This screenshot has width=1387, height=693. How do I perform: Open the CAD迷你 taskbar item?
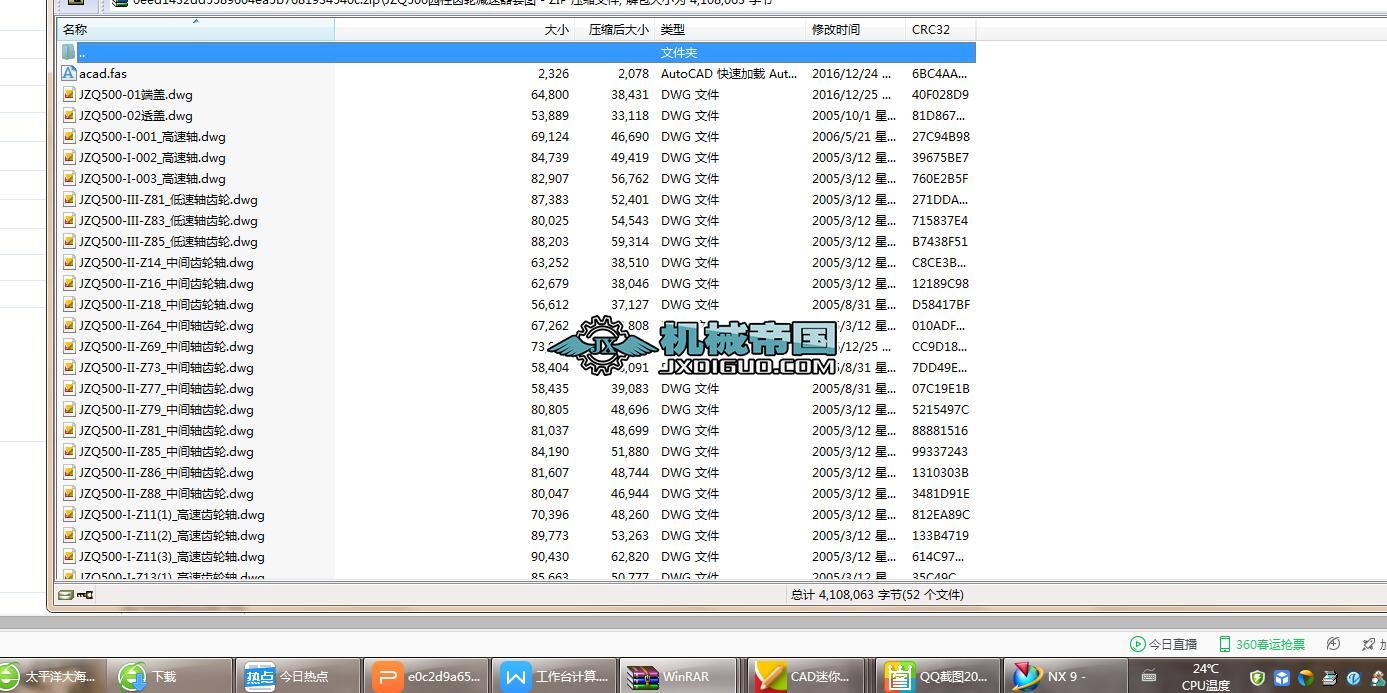coord(808,676)
